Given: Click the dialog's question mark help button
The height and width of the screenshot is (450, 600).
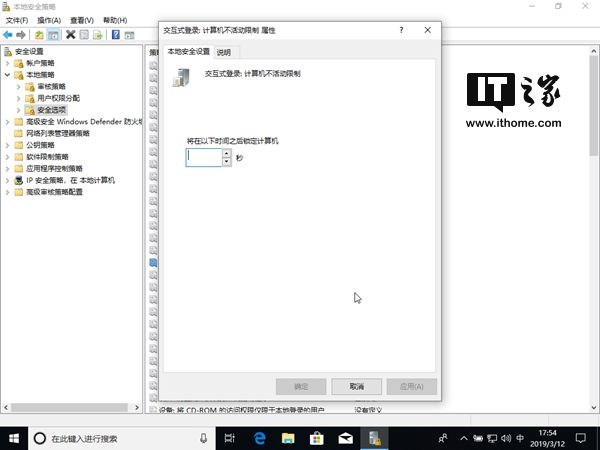Looking at the screenshot, I should click(x=401, y=30).
